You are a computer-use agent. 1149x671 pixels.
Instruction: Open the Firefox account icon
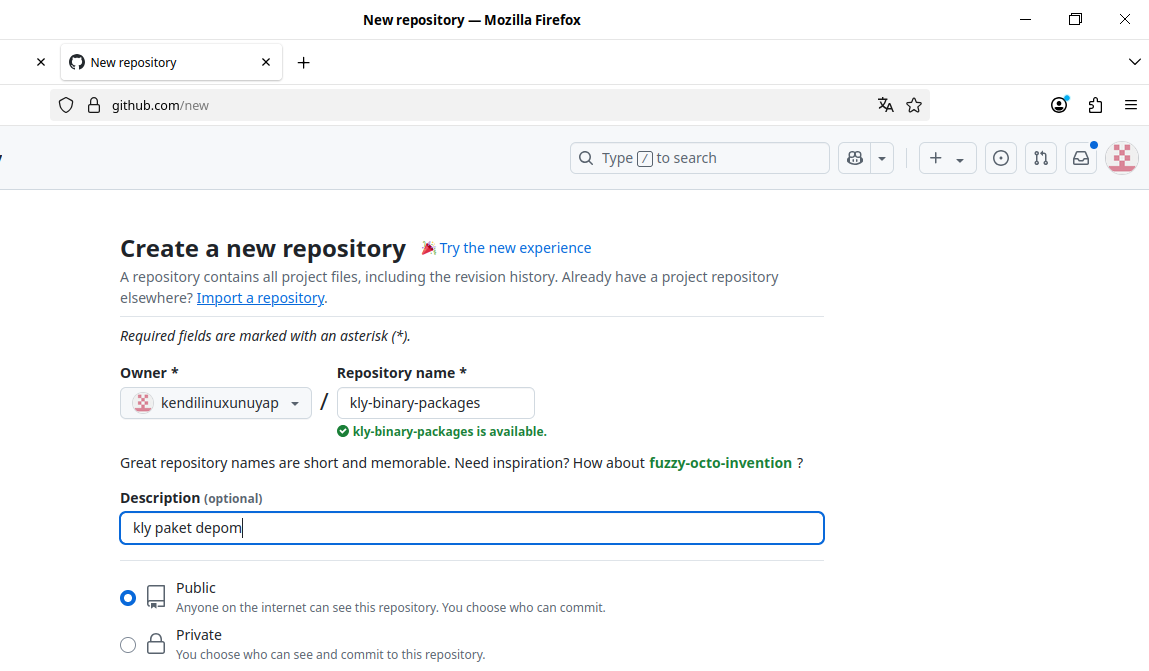1059,105
